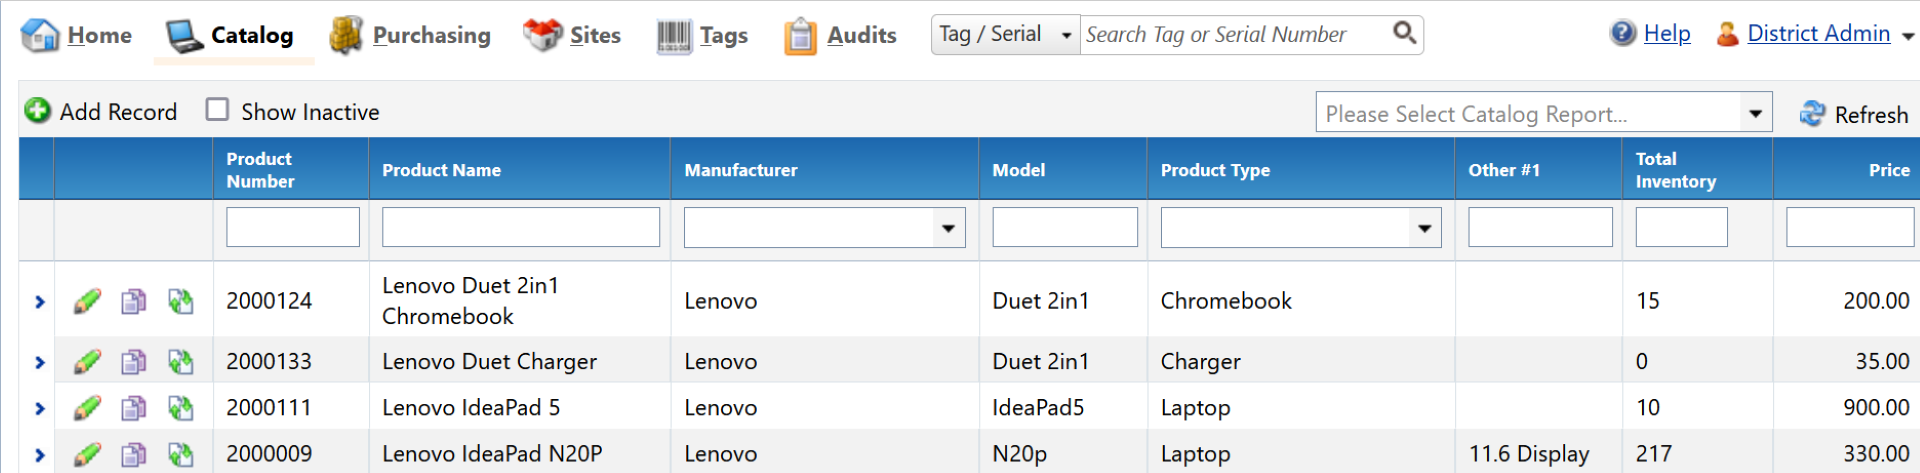Image resolution: width=1920 pixels, height=473 pixels.
Task: Sort by Other #1 column header
Action: point(1504,170)
